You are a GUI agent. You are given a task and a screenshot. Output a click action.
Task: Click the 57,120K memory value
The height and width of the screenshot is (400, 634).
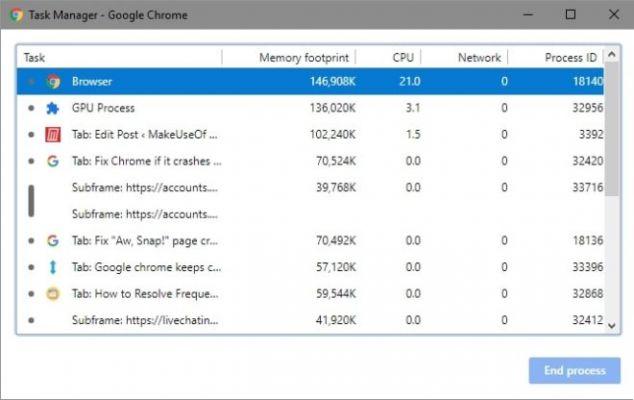tap(336, 267)
